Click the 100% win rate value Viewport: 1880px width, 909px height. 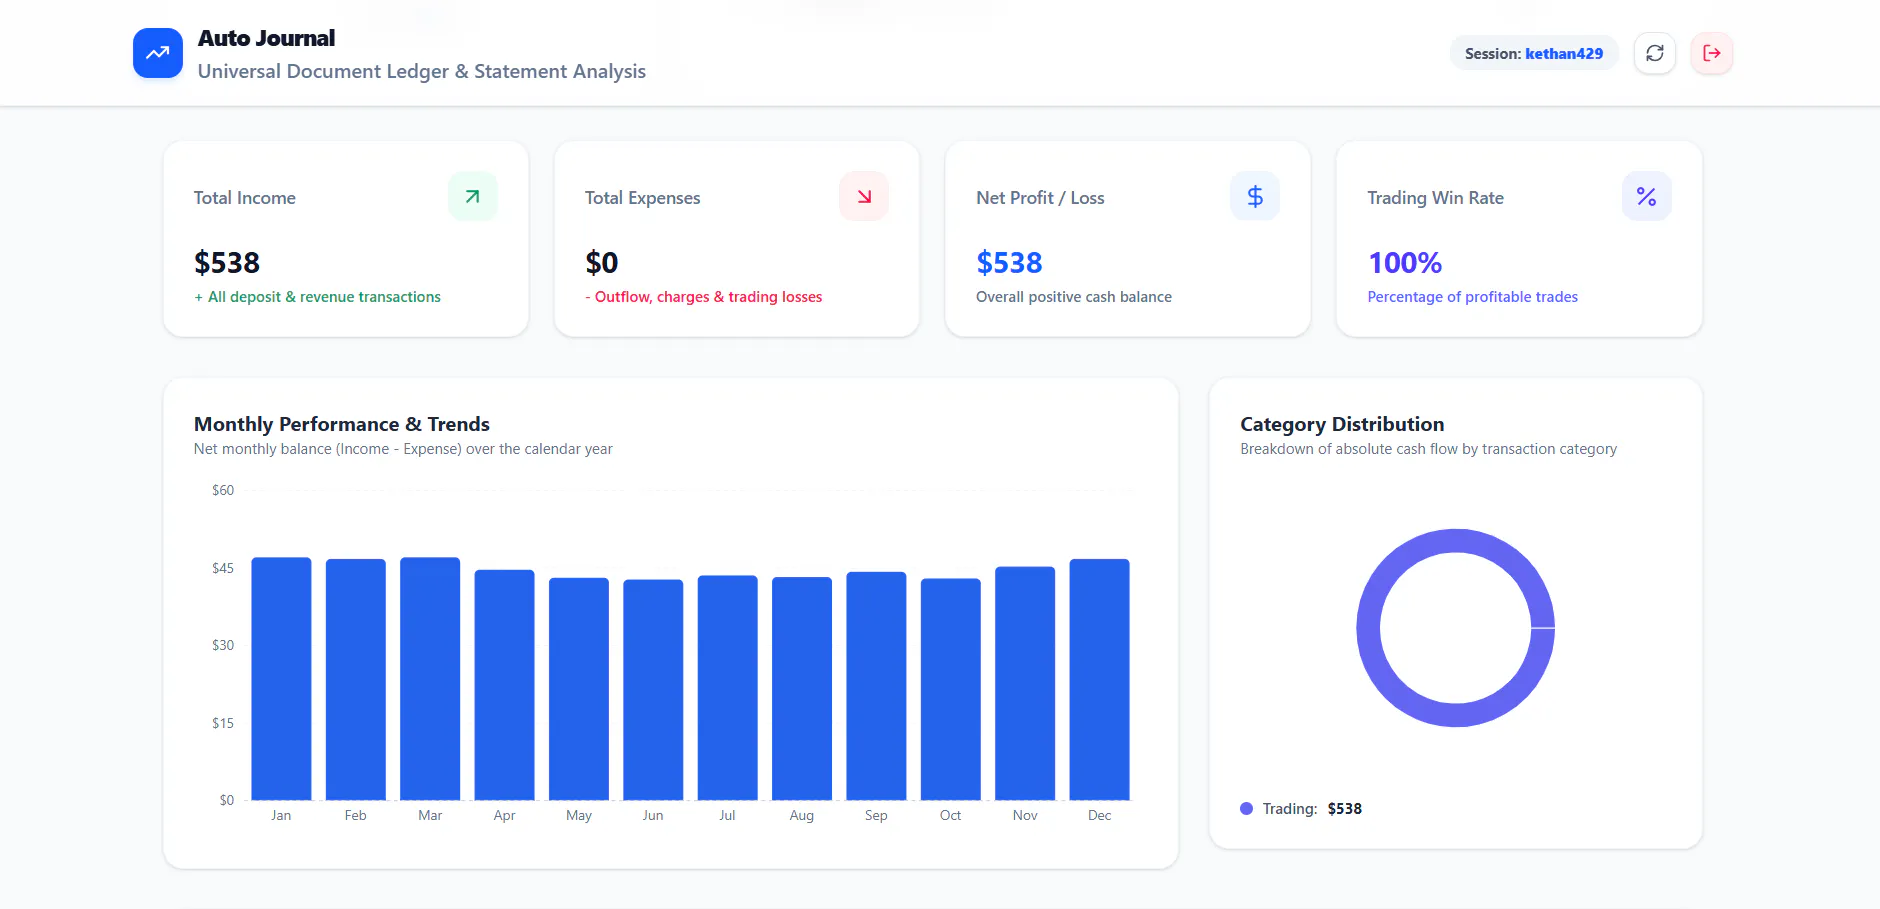point(1405,262)
